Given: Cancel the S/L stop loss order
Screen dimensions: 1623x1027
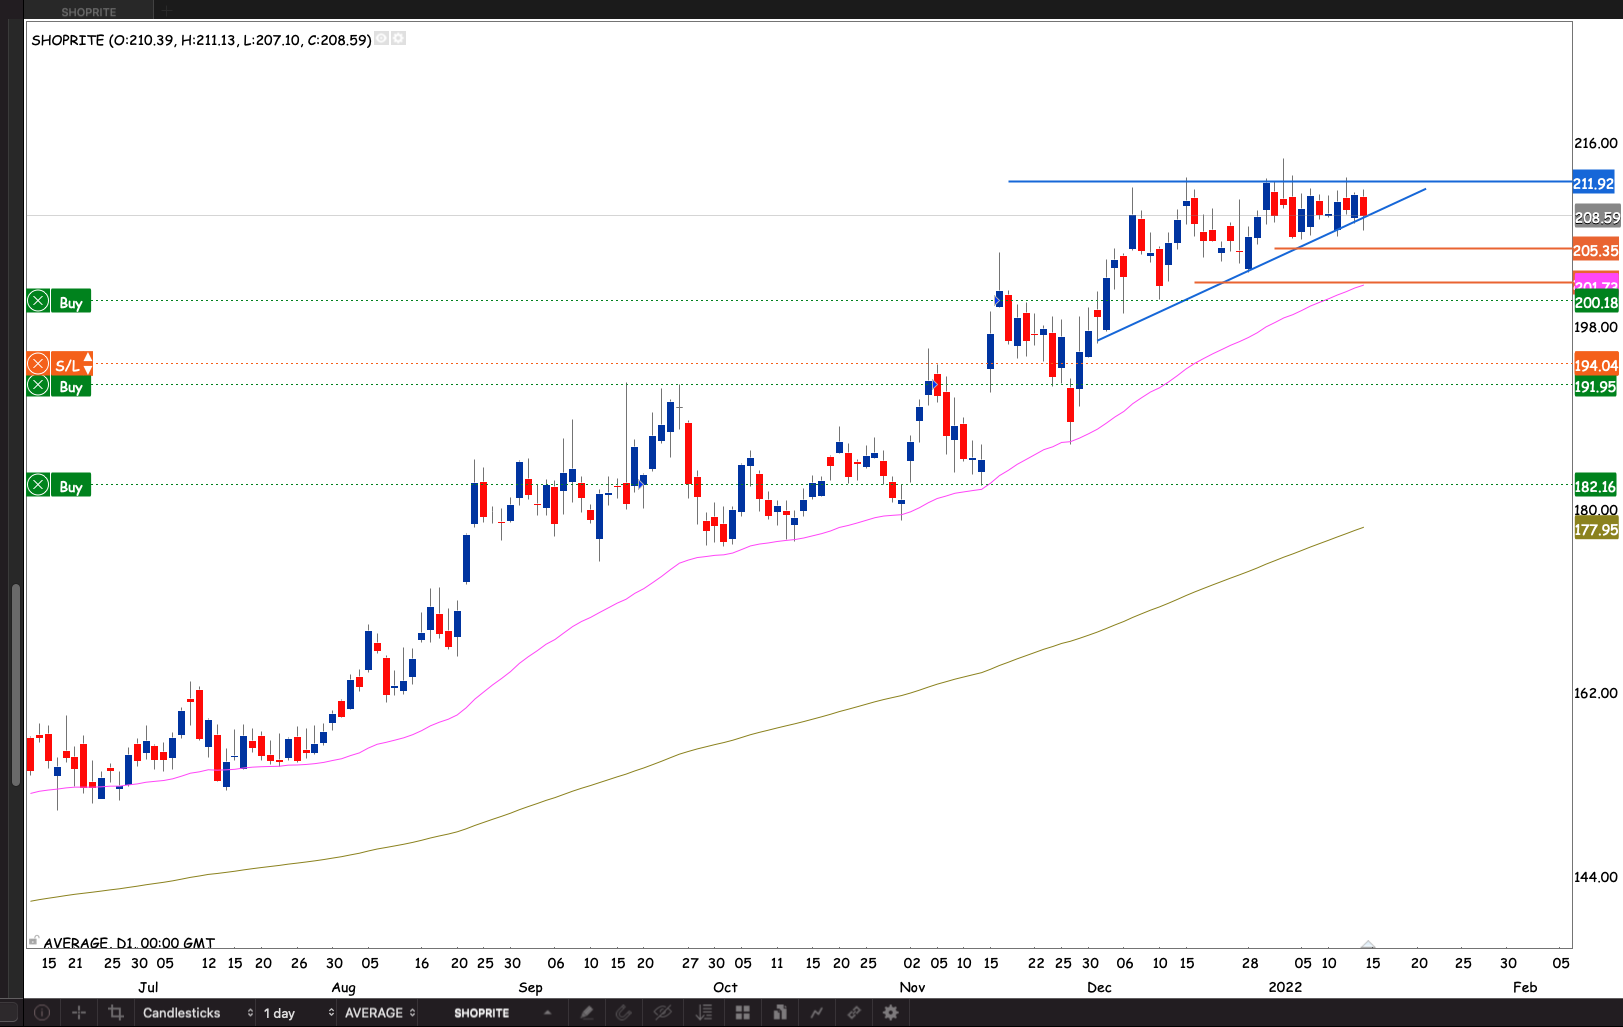Looking at the screenshot, I should pos(38,364).
